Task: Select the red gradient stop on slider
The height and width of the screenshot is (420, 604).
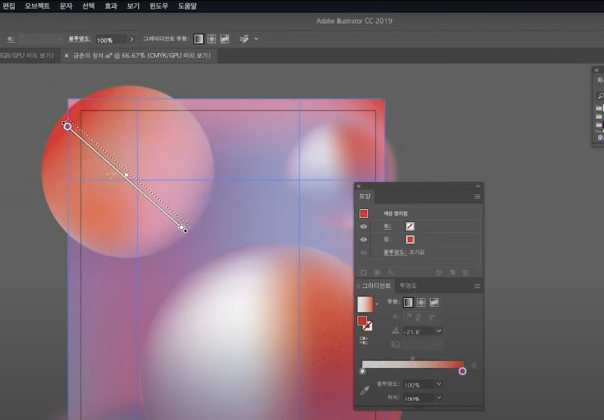Action: (x=462, y=371)
